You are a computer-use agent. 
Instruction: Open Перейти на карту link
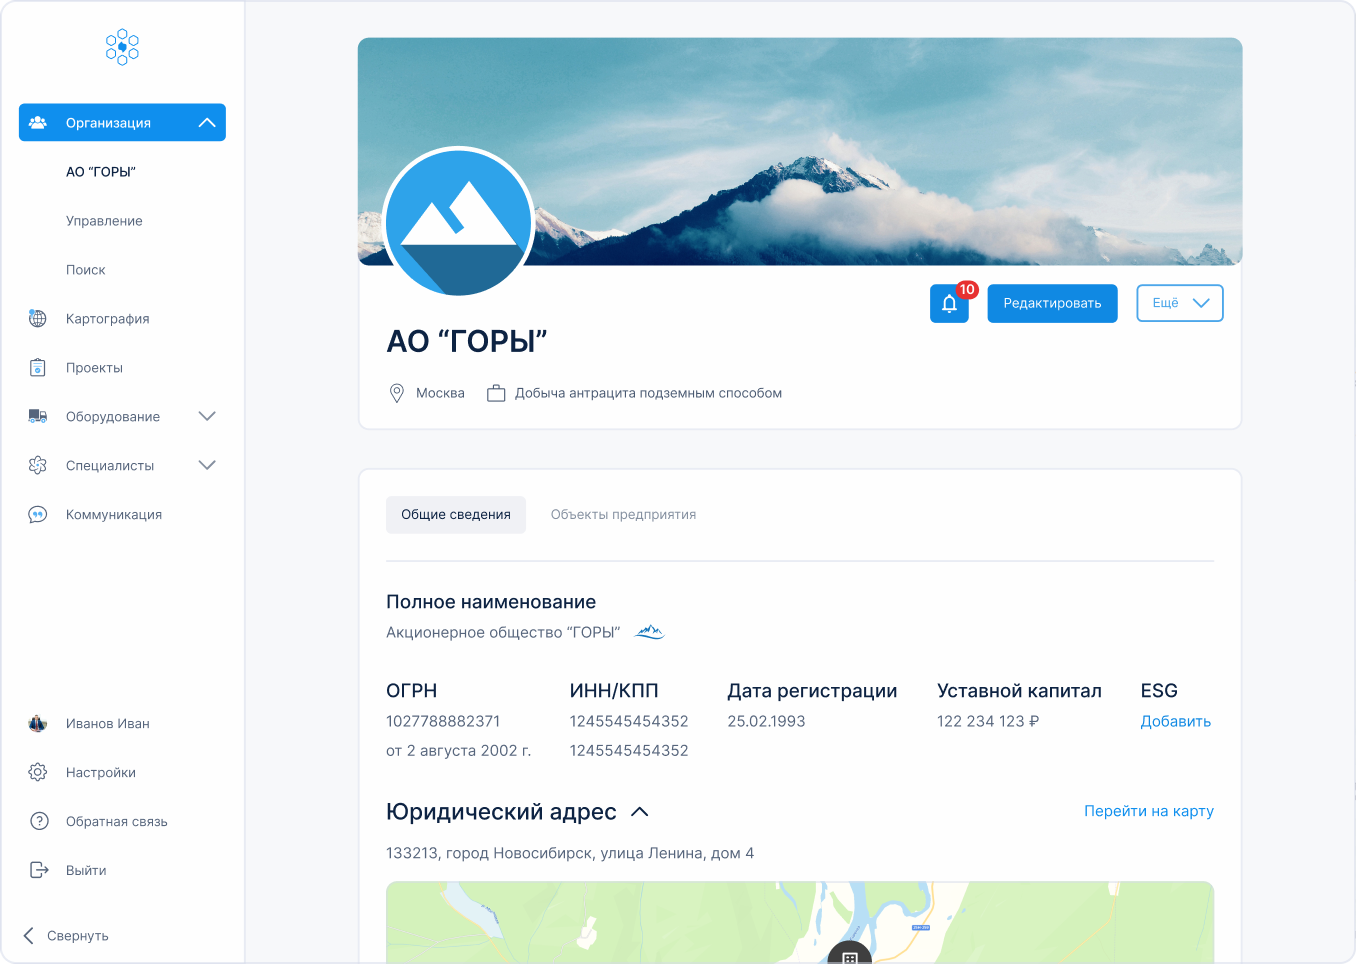(x=1149, y=811)
